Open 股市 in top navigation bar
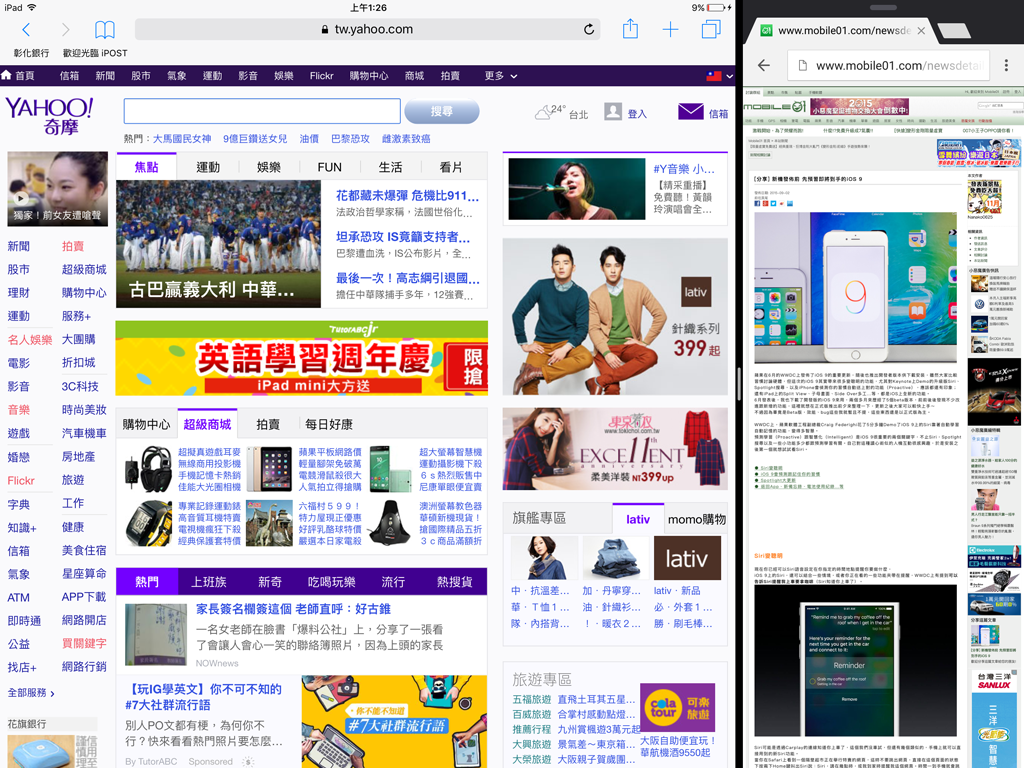 point(140,76)
